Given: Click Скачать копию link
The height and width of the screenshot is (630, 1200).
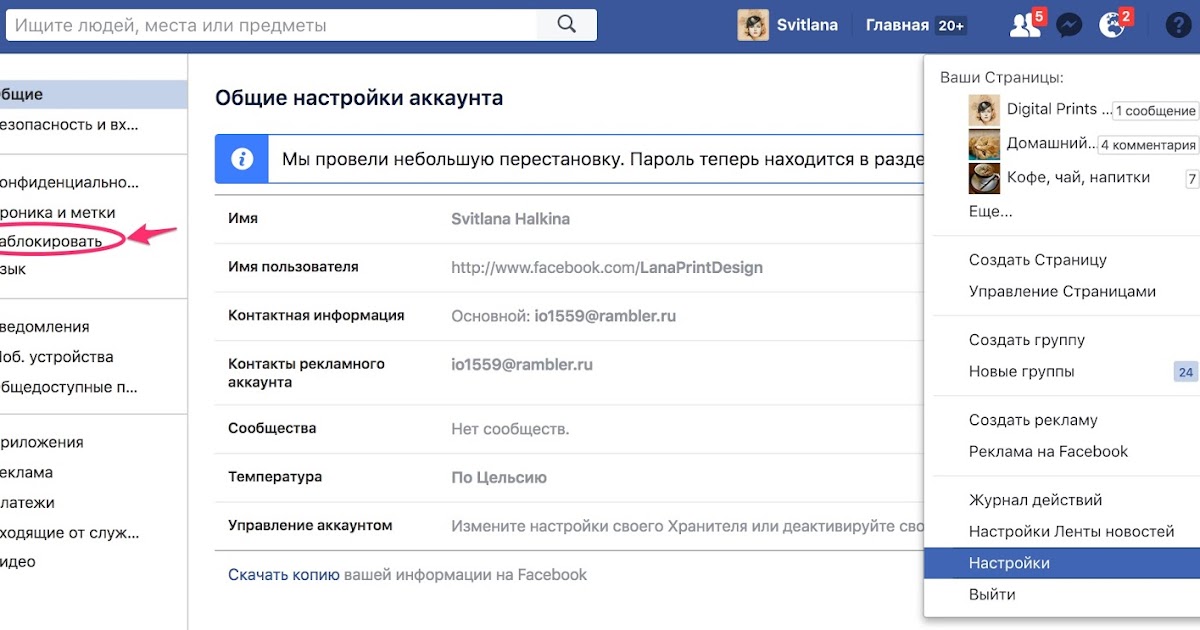Looking at the screenshot, I should [284, 575].
